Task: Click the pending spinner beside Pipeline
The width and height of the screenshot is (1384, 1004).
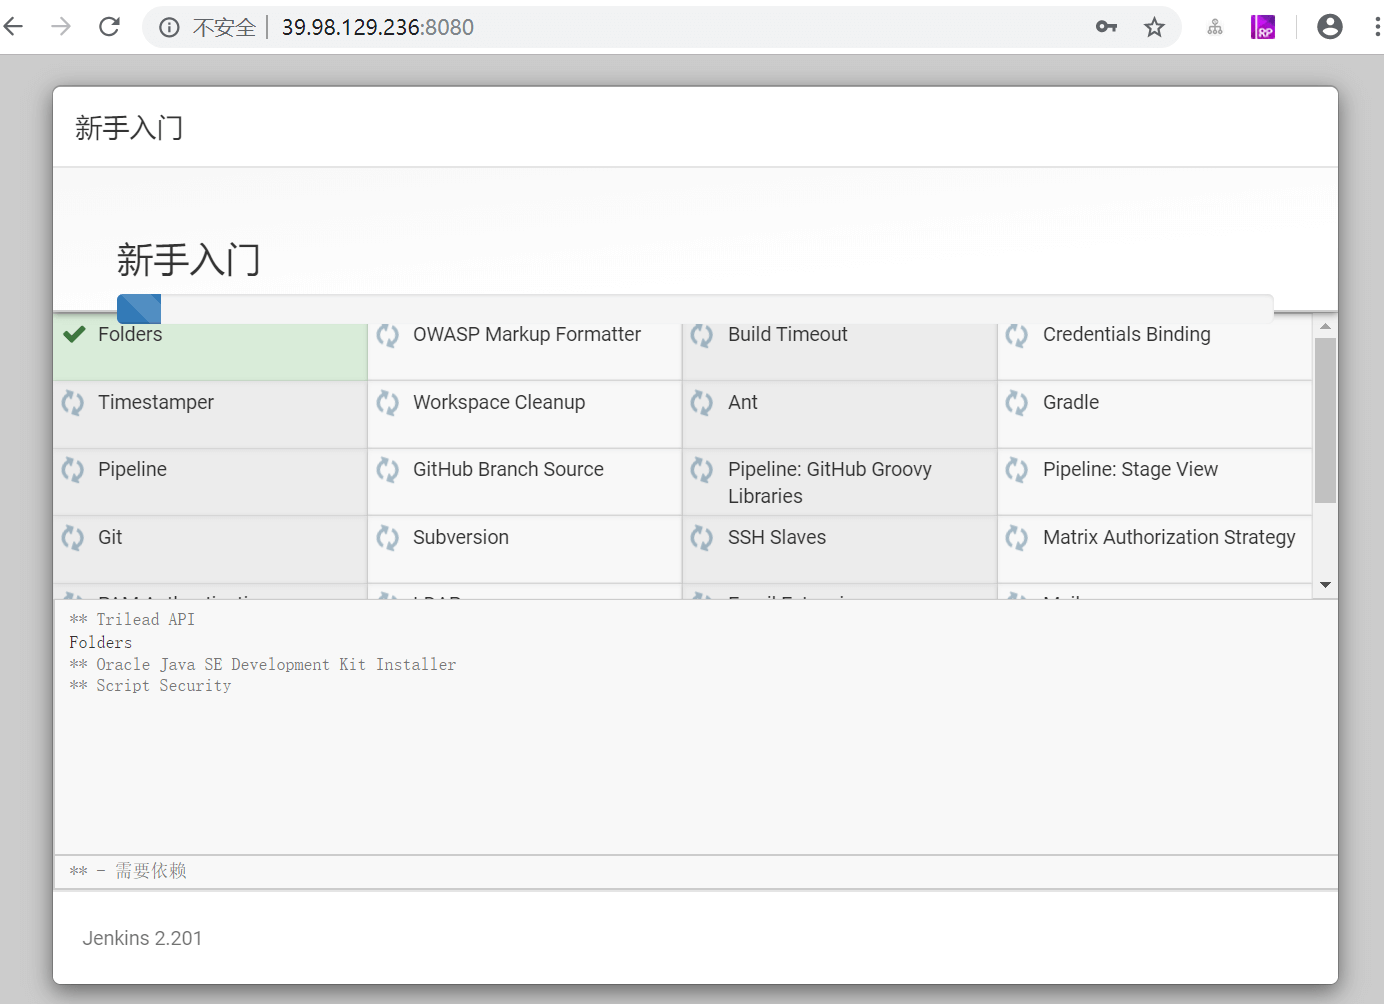Action: (73, 470)
